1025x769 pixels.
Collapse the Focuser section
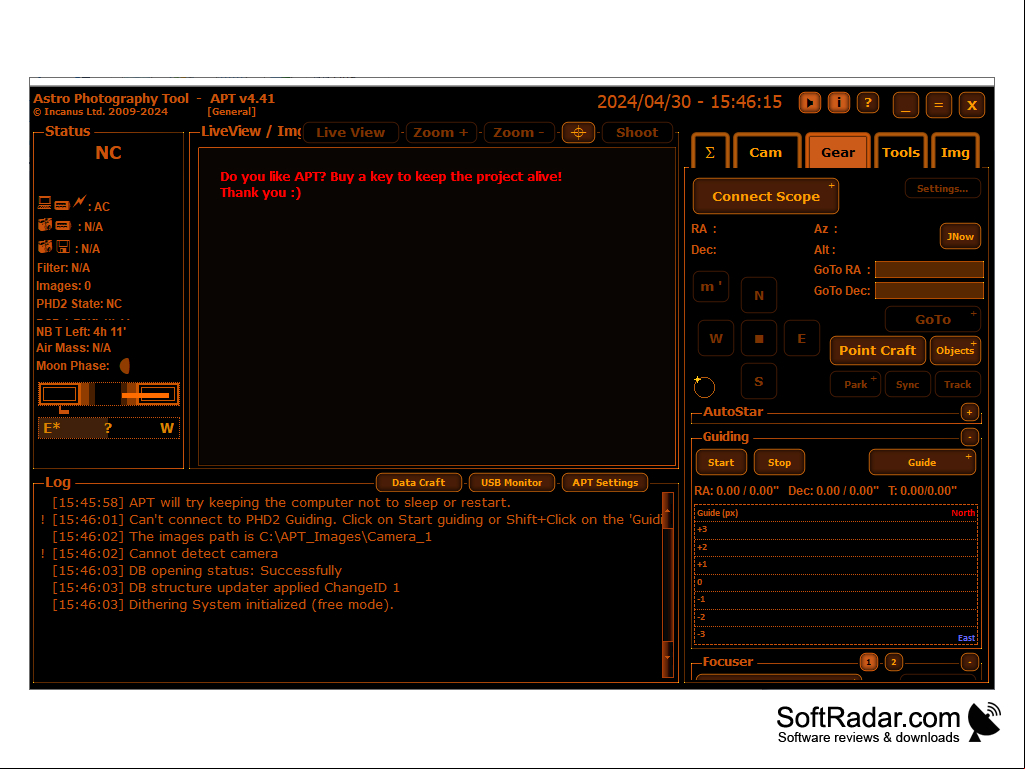pyautogui.click(x=969, y=662)
